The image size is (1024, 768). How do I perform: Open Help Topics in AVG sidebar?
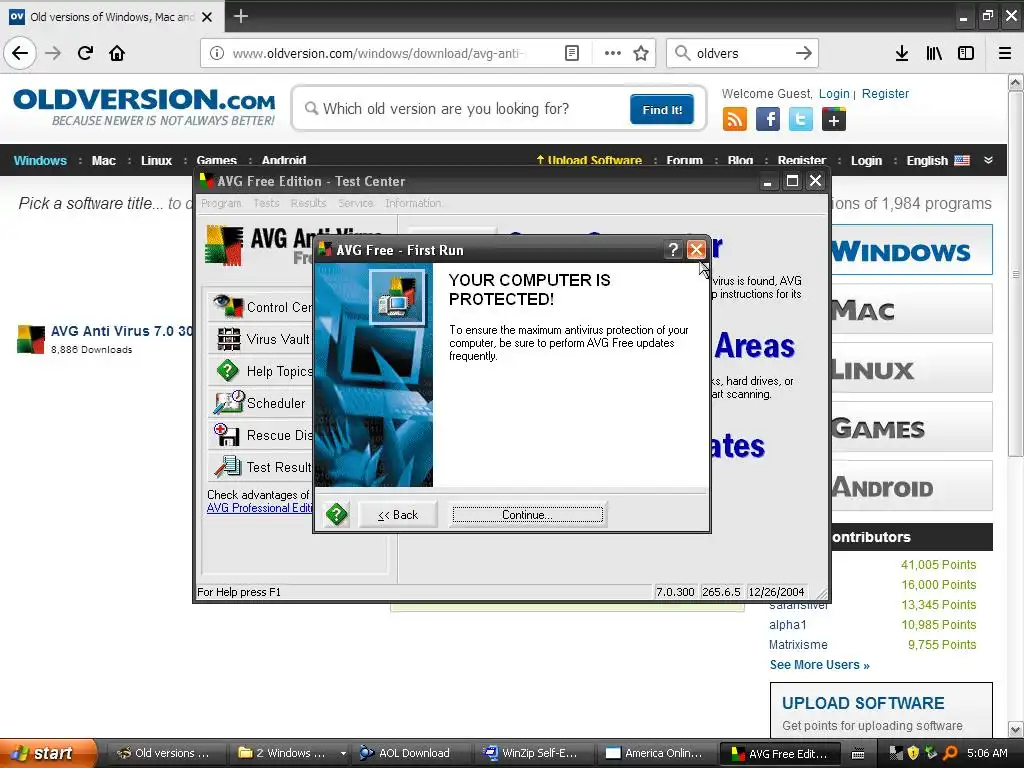(261, 371)
